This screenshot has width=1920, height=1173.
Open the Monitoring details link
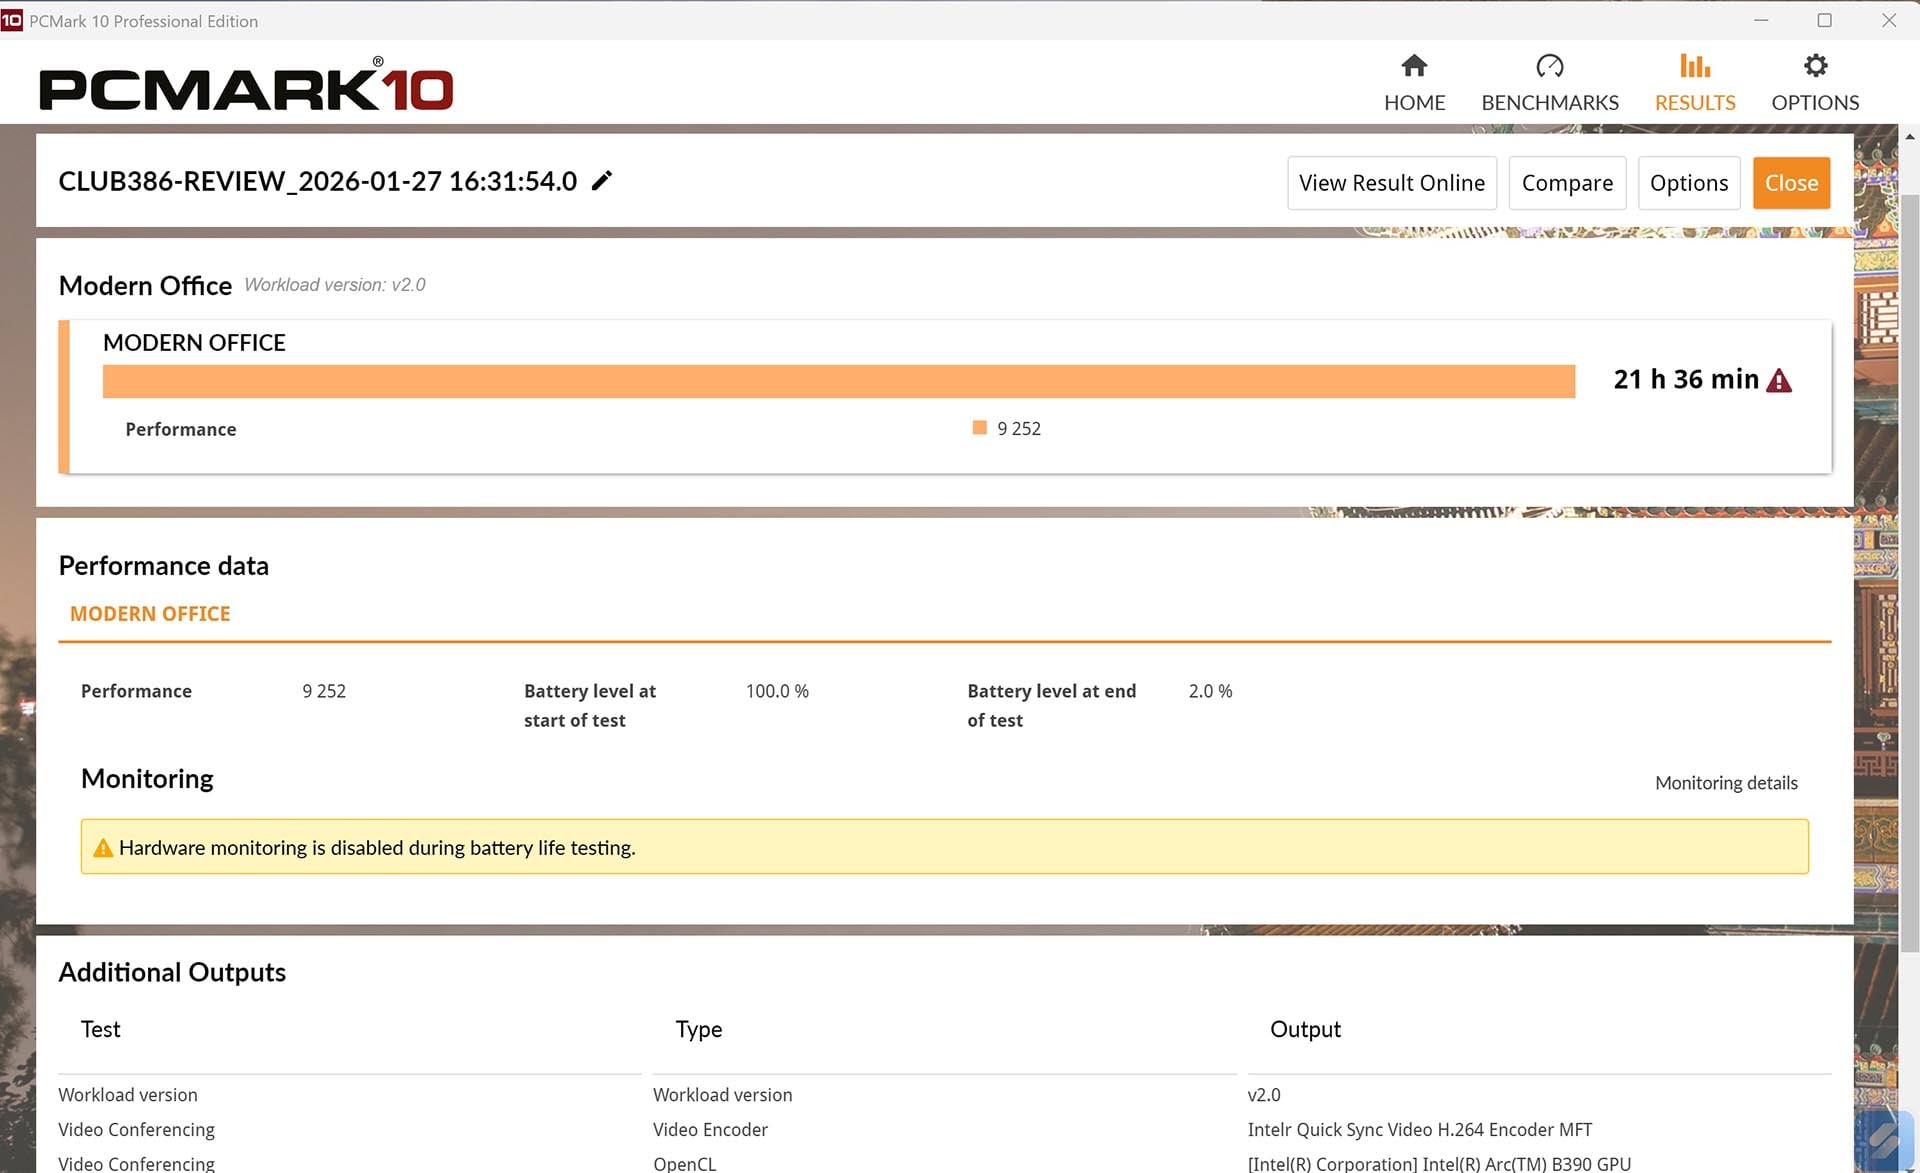click(x=1725, y=783)
